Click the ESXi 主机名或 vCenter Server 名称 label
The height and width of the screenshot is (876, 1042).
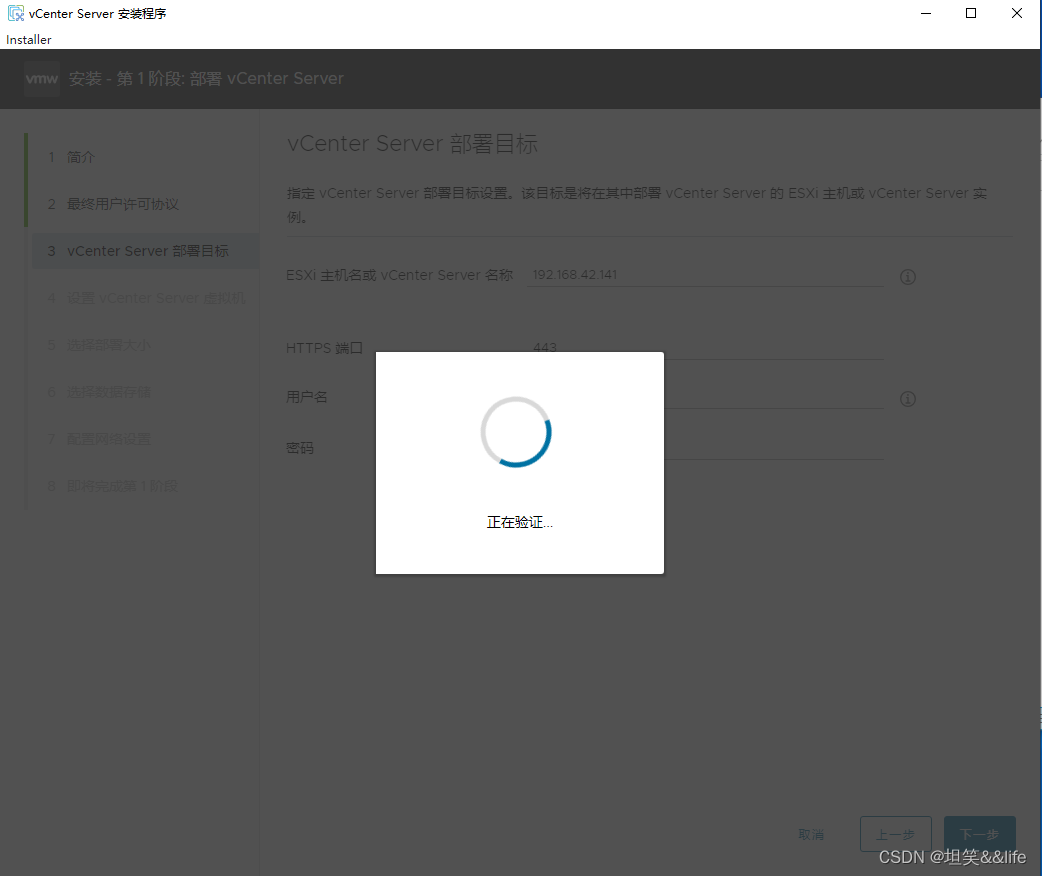tap(399, 275)
